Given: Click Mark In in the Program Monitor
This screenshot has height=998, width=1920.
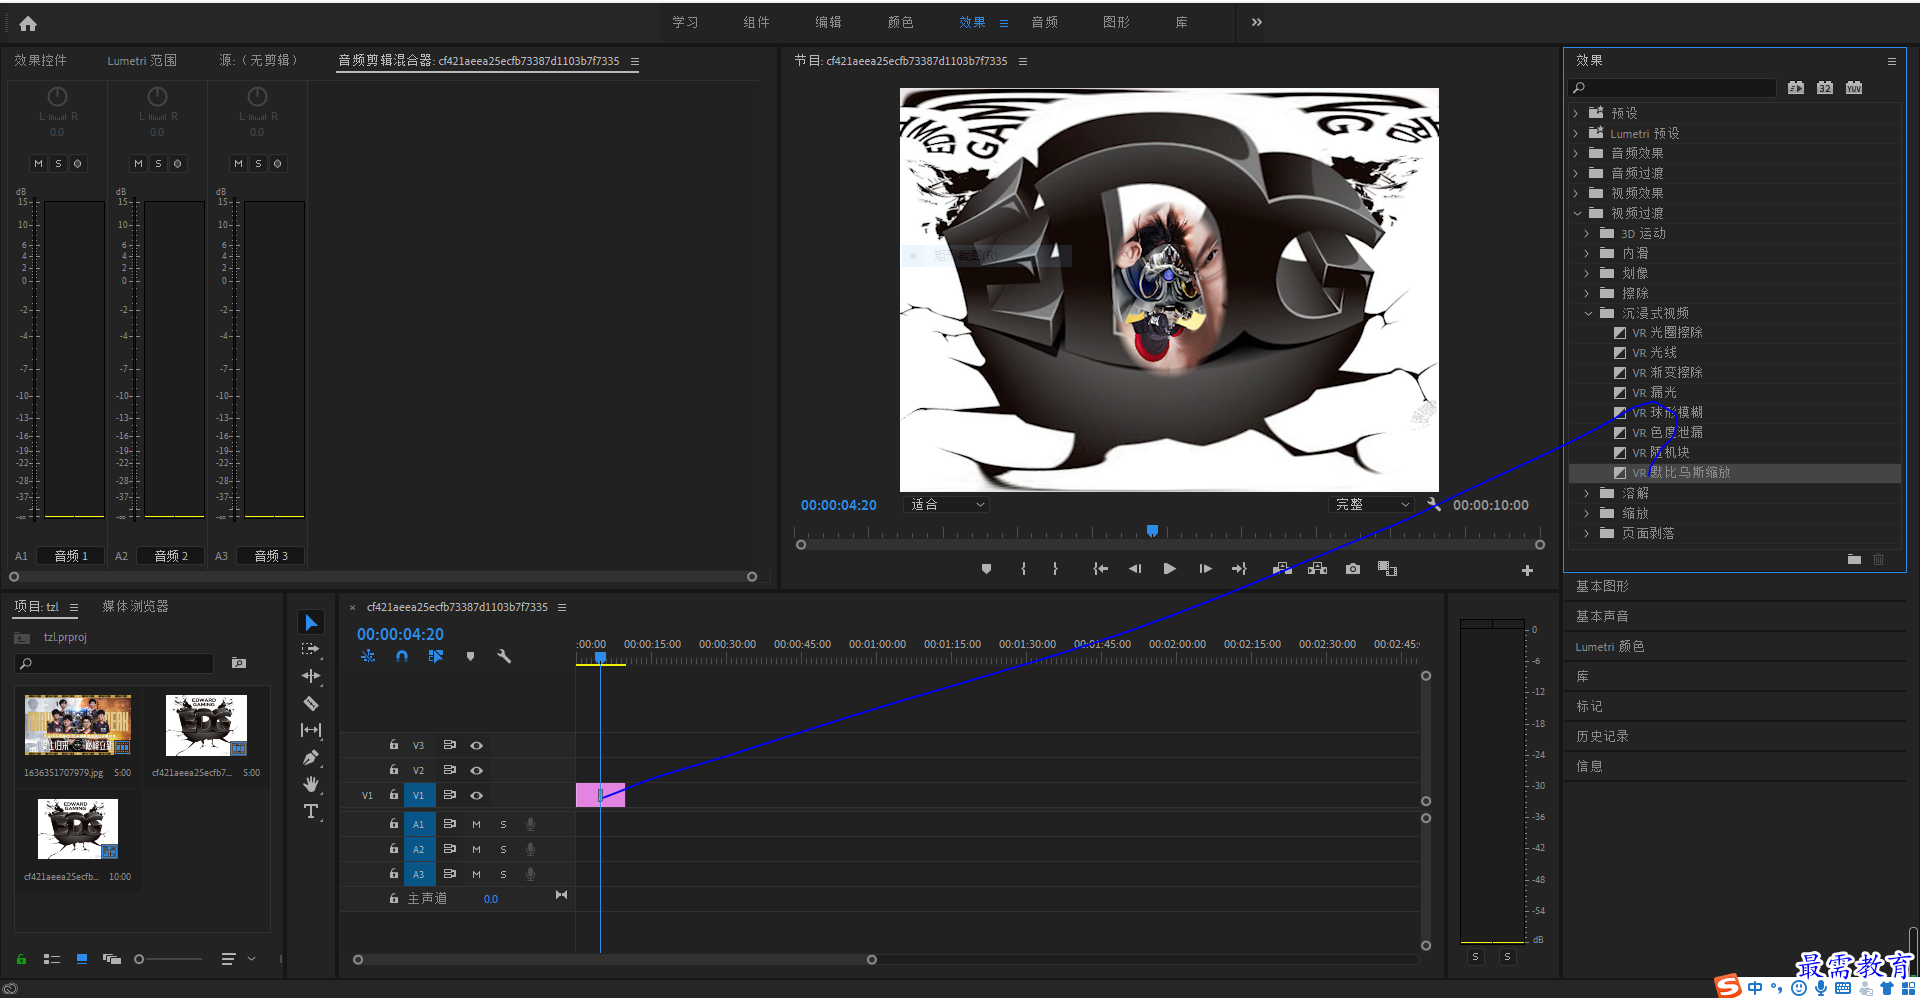Looking at the screenshot, I should pos(1023,569).
